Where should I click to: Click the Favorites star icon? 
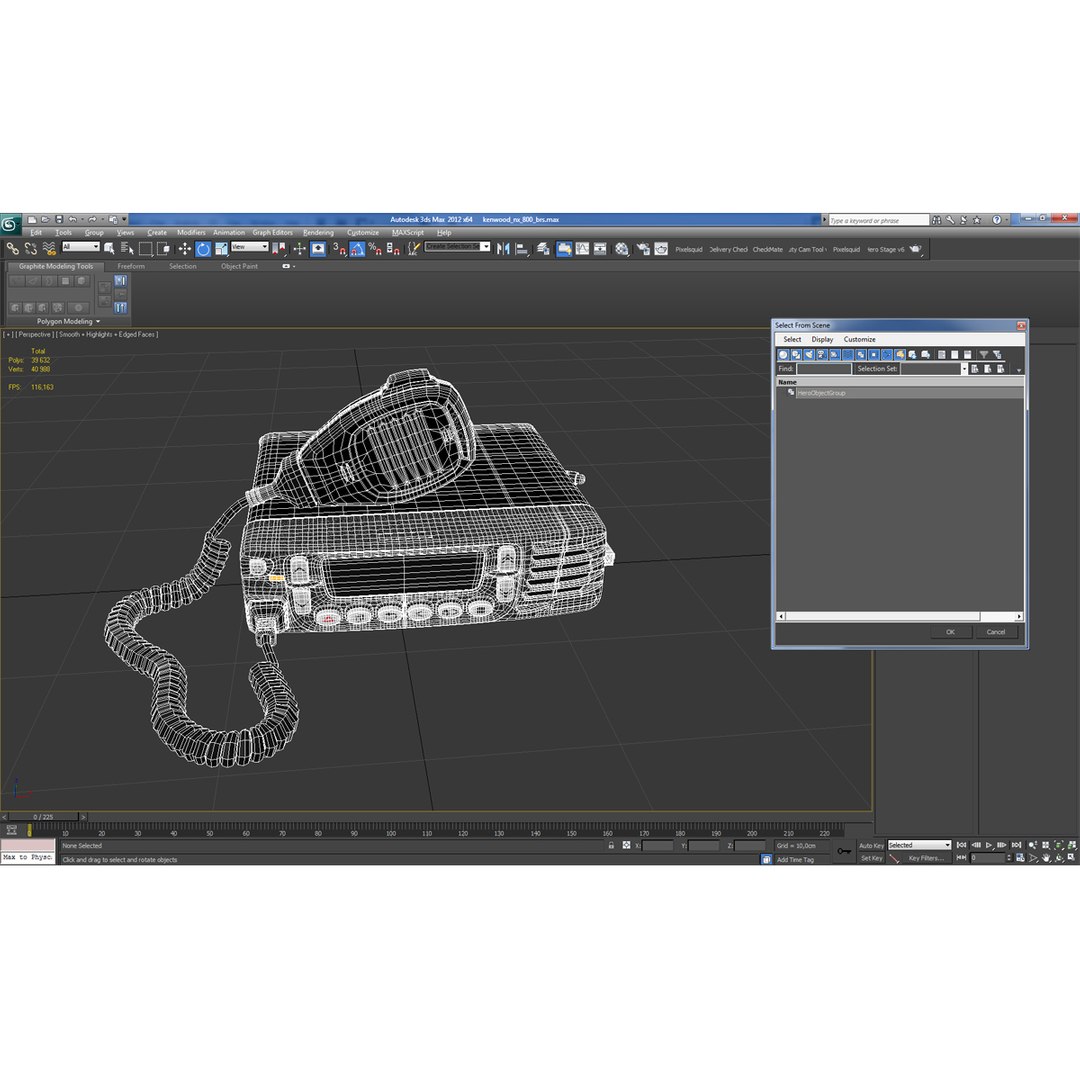977,220
